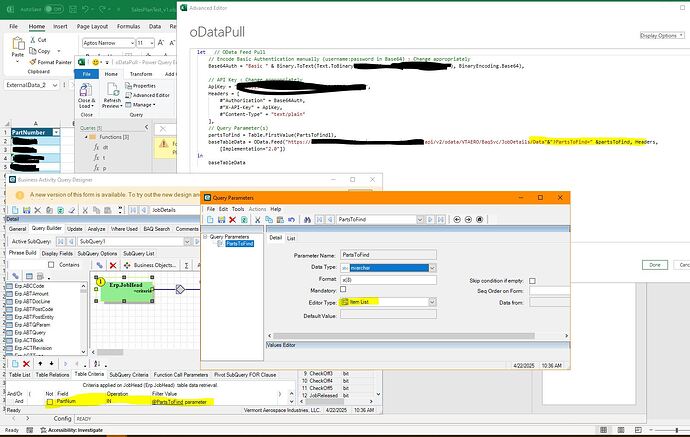690x437 pixels.
Task: Click Done button in Advanced Editor
Action: point(655,265)
